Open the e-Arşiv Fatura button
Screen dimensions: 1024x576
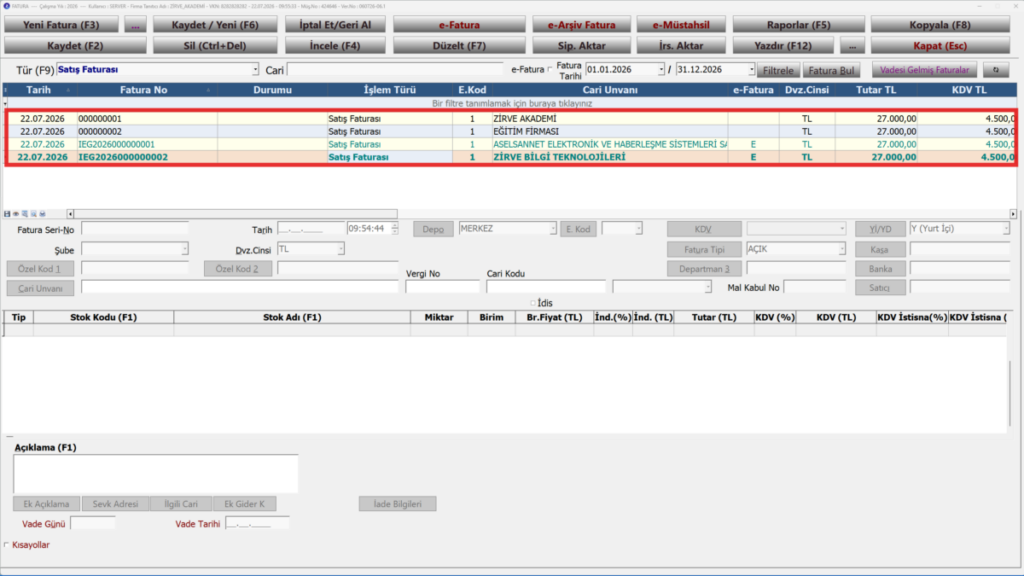coord(581,25)
